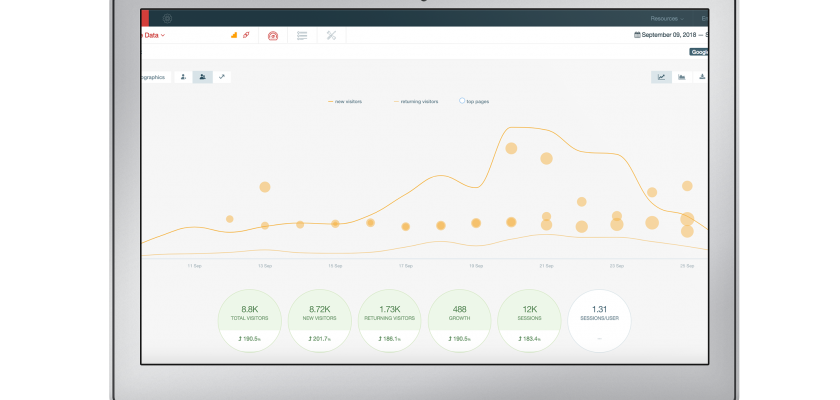Click the red link icon
840x400 pixels.
click(246, 35)
